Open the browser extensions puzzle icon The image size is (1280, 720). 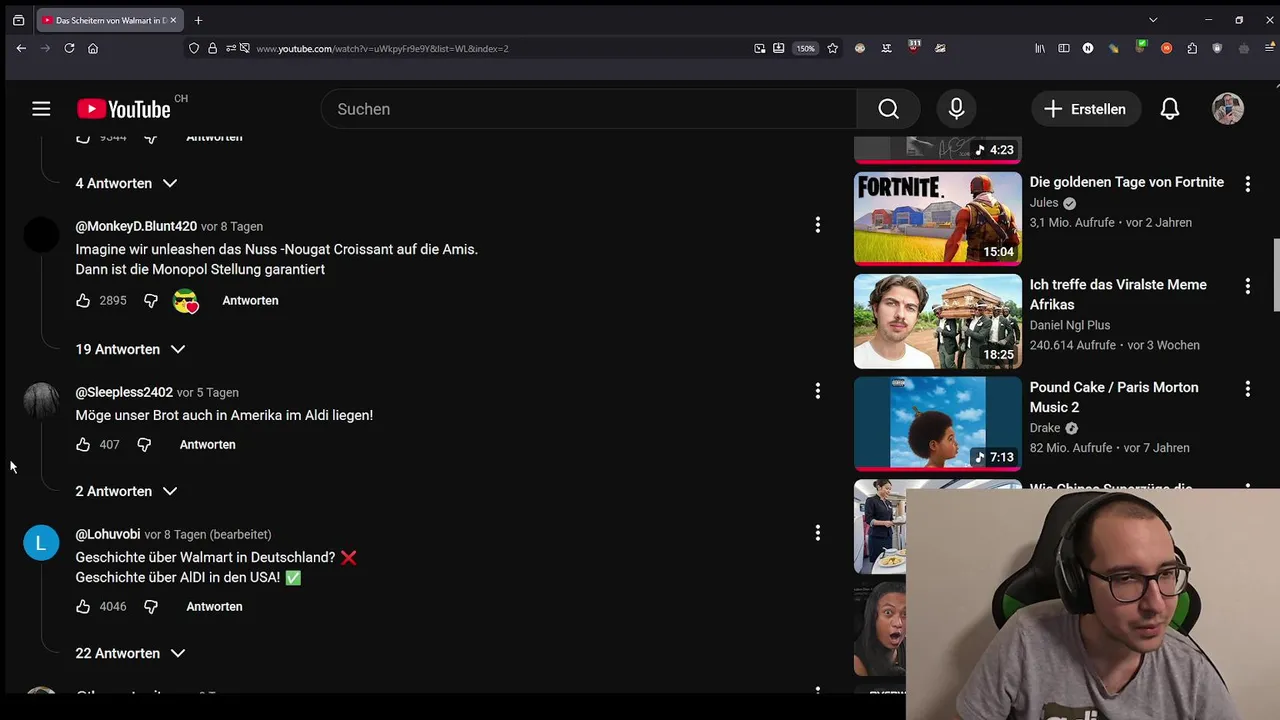coord(1192,48)
